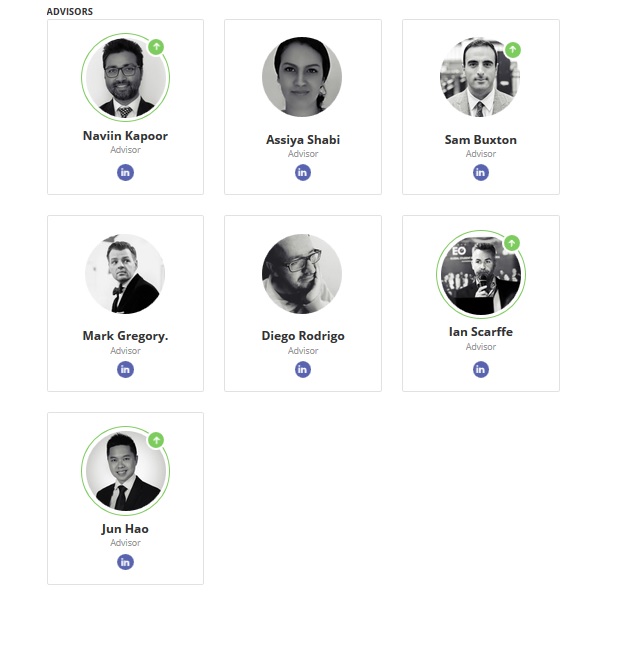Image resolution: width=638 pixels, height=652 pixels.
Task: Open Assiya Shabi's LinkedIn icon
Action: click(303, 172)
